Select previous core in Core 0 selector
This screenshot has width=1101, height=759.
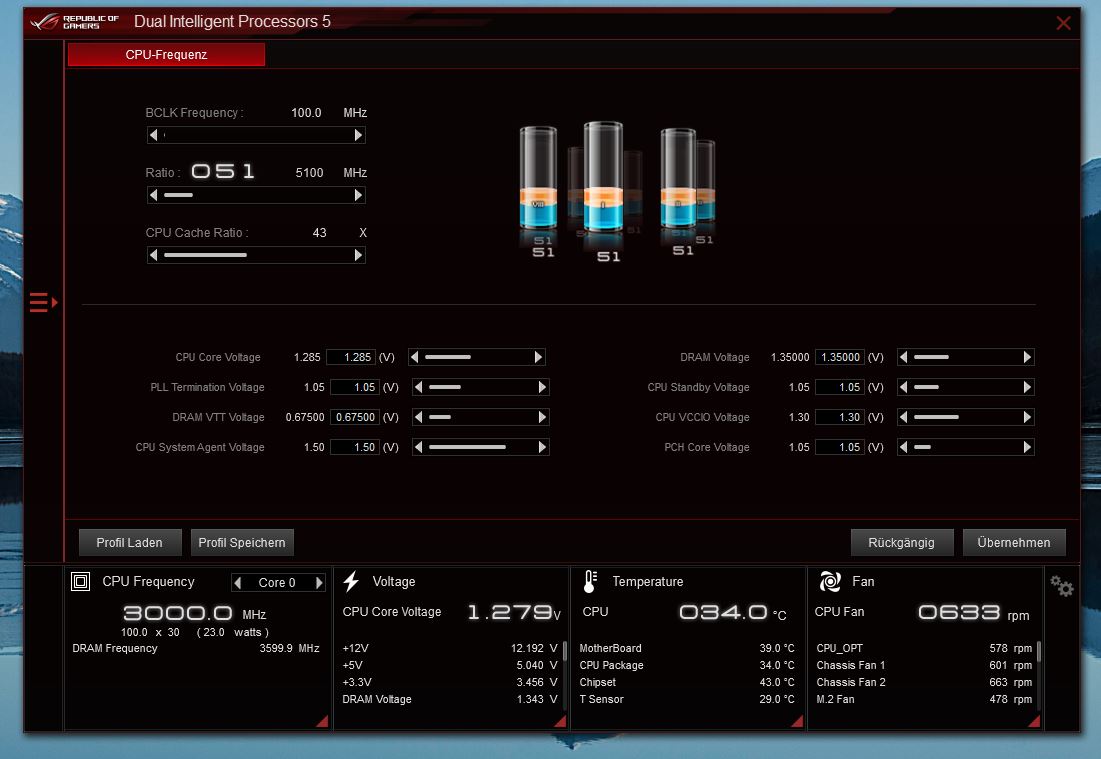tap(238, 583)
